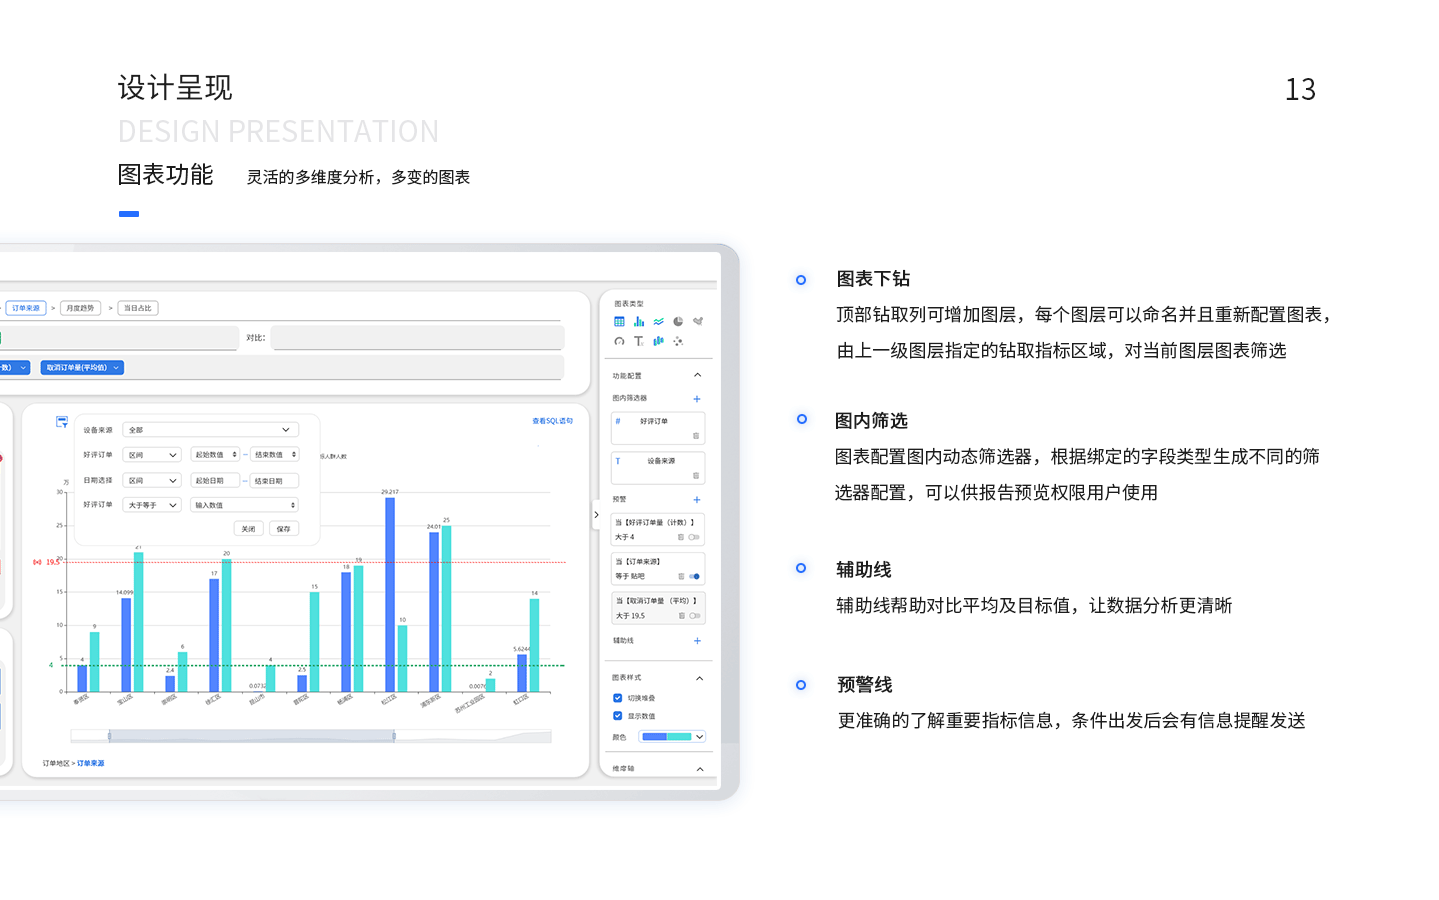Select the gauge chart type icon

(x=619, y=341)
